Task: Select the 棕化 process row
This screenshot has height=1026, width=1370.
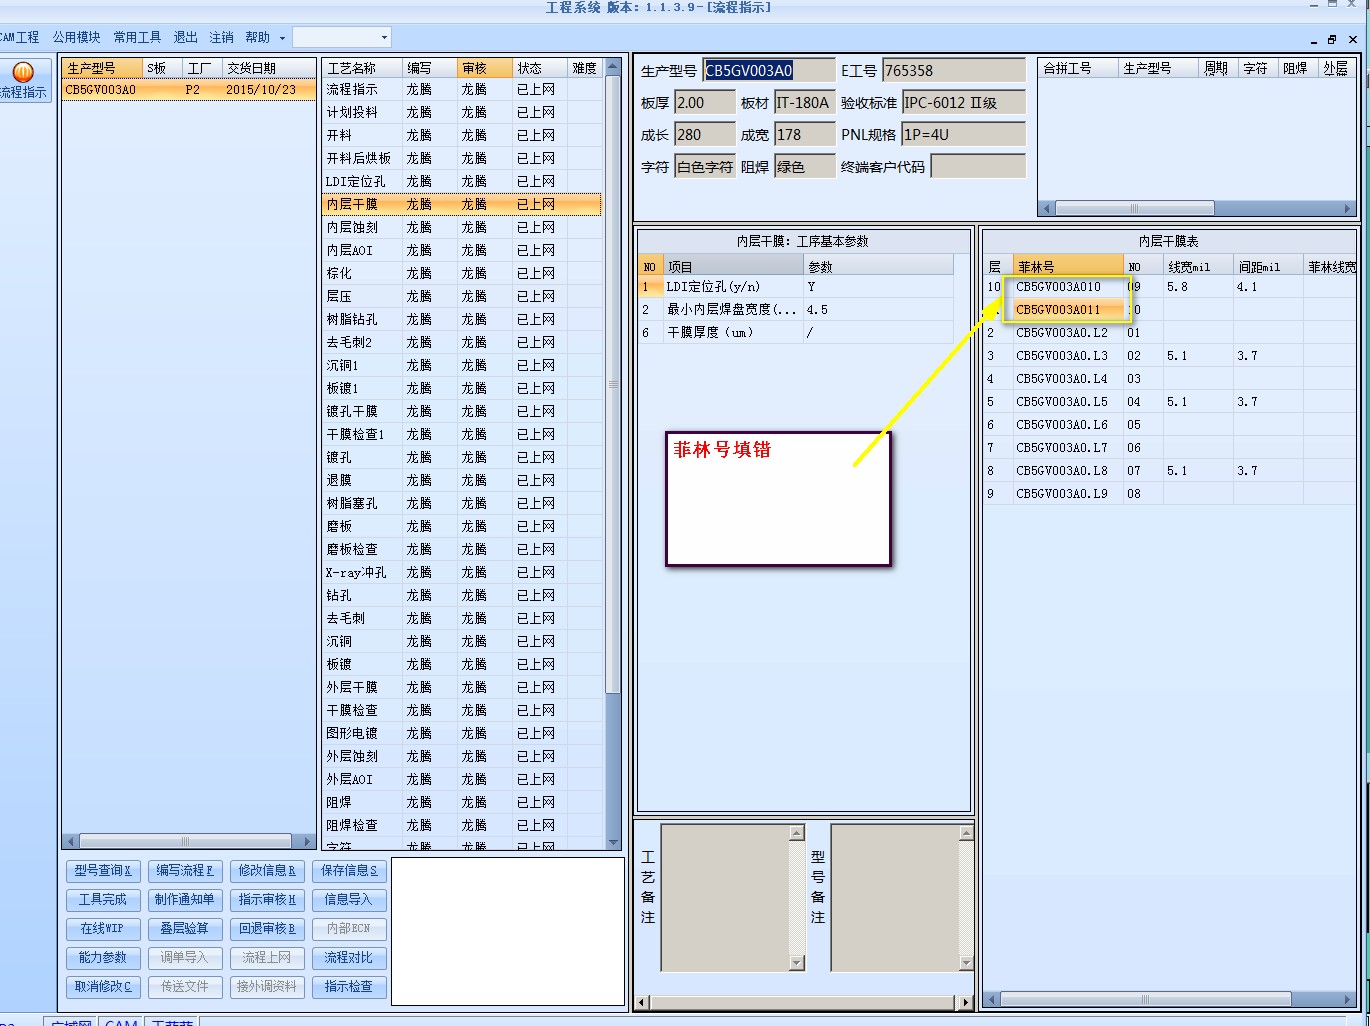Action: [x=463, y=274]
